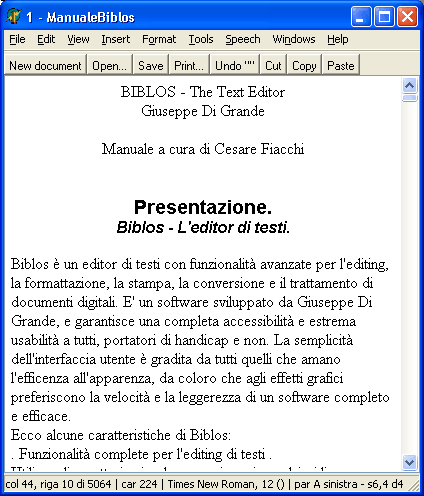Click the Open... toolbar button

pos(110,65)
